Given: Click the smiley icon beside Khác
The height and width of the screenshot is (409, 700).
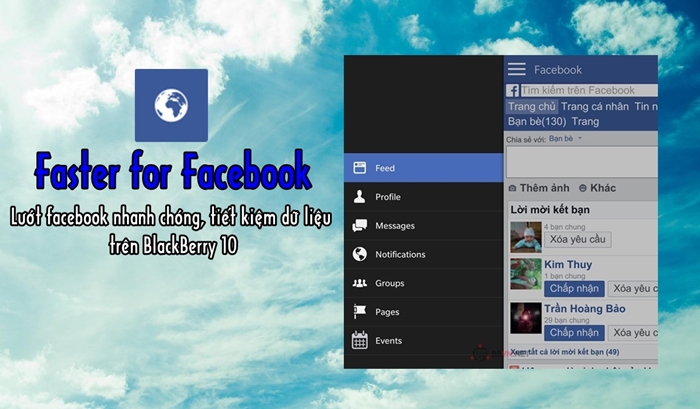Looking at the screenshot, I should pos(583,188).
